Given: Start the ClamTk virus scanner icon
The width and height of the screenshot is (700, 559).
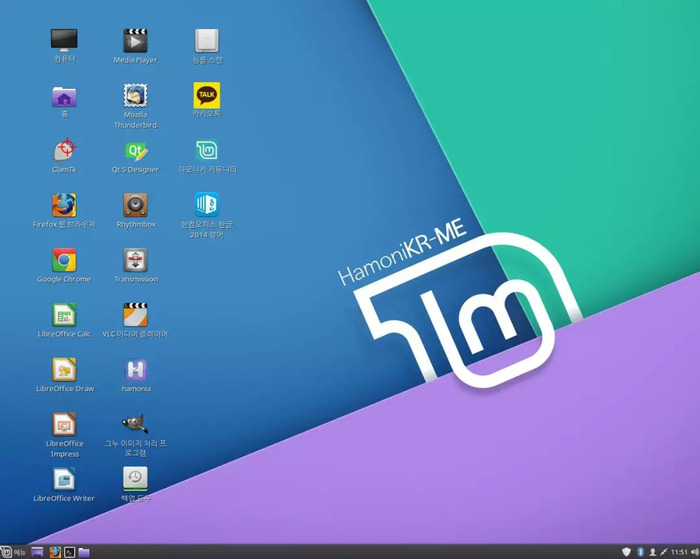Looking at the screenshot, I should pyautogui.click(x=64, y=150).
